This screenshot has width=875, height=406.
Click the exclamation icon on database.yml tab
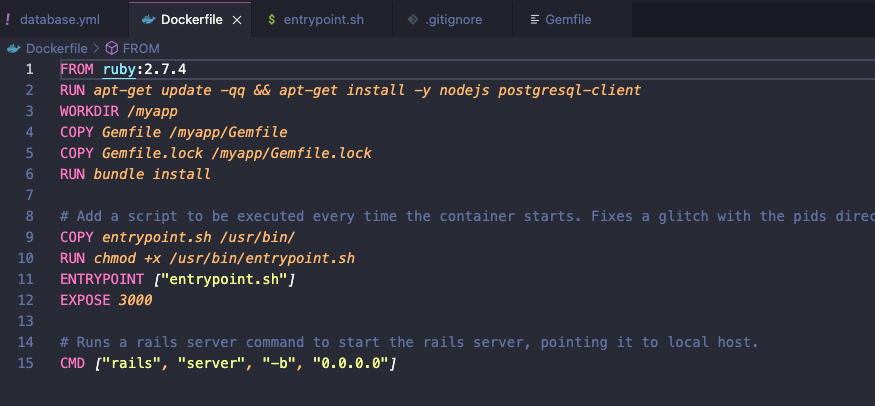click(x=7, y=20)
